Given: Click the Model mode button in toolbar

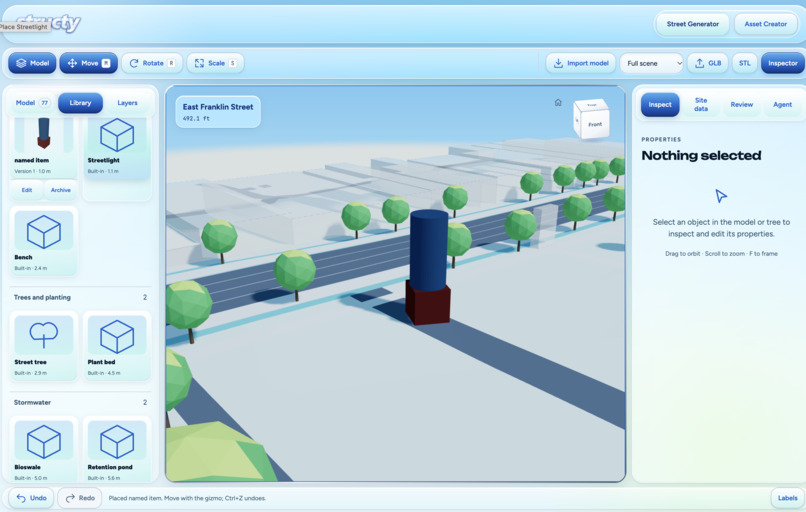Looking at the screenshot, I should click(x=32, y=63).
